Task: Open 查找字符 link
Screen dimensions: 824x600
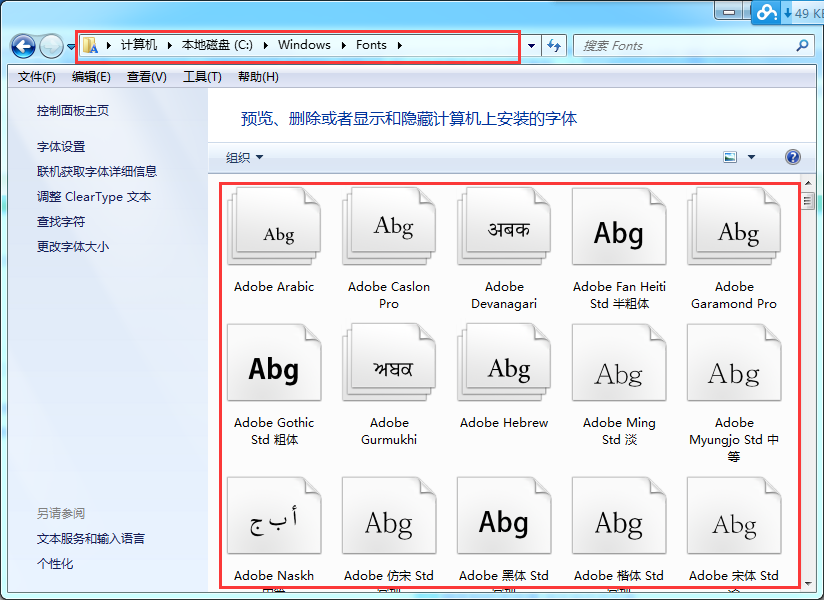Action: (x=60, y=221)
